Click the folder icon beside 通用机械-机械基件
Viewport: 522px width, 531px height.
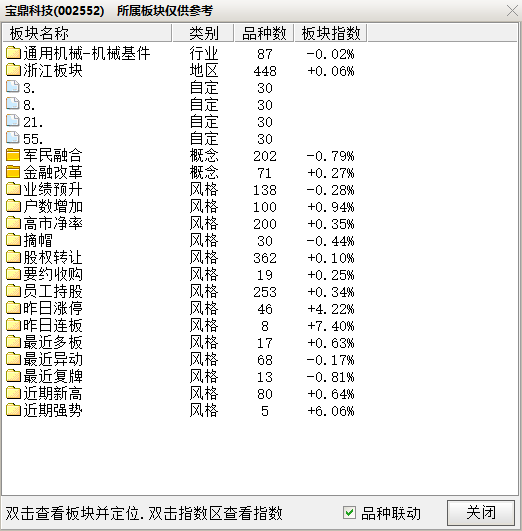(14, 53)
